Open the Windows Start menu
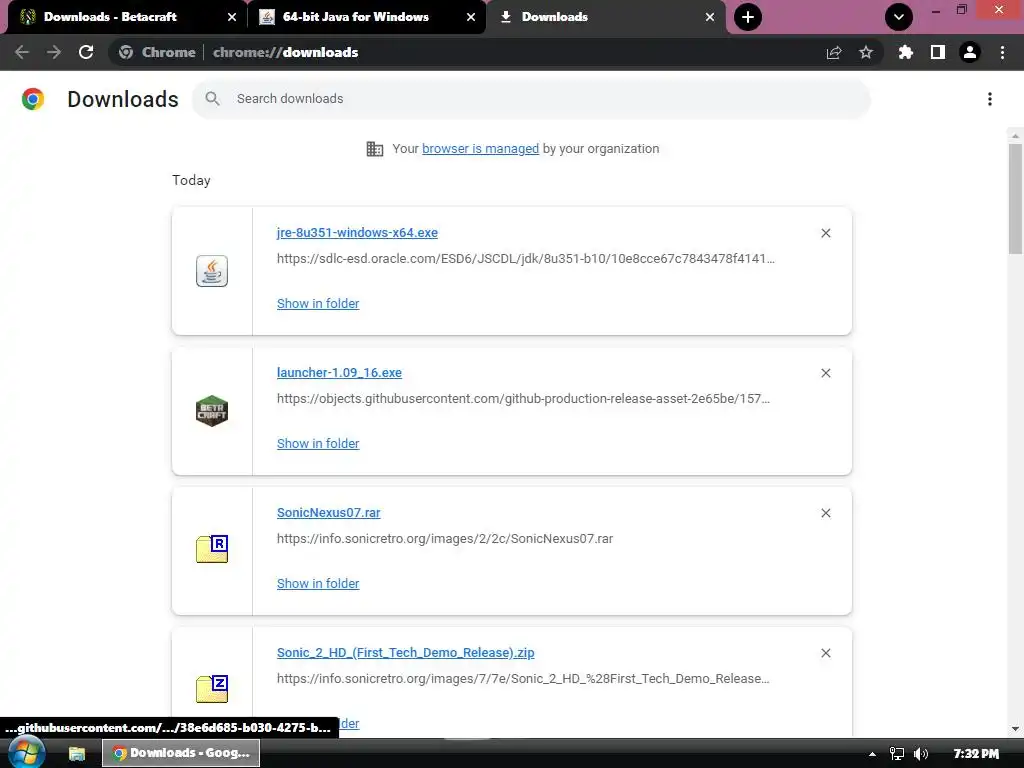 pyautogui.click(x=26, y=753)
